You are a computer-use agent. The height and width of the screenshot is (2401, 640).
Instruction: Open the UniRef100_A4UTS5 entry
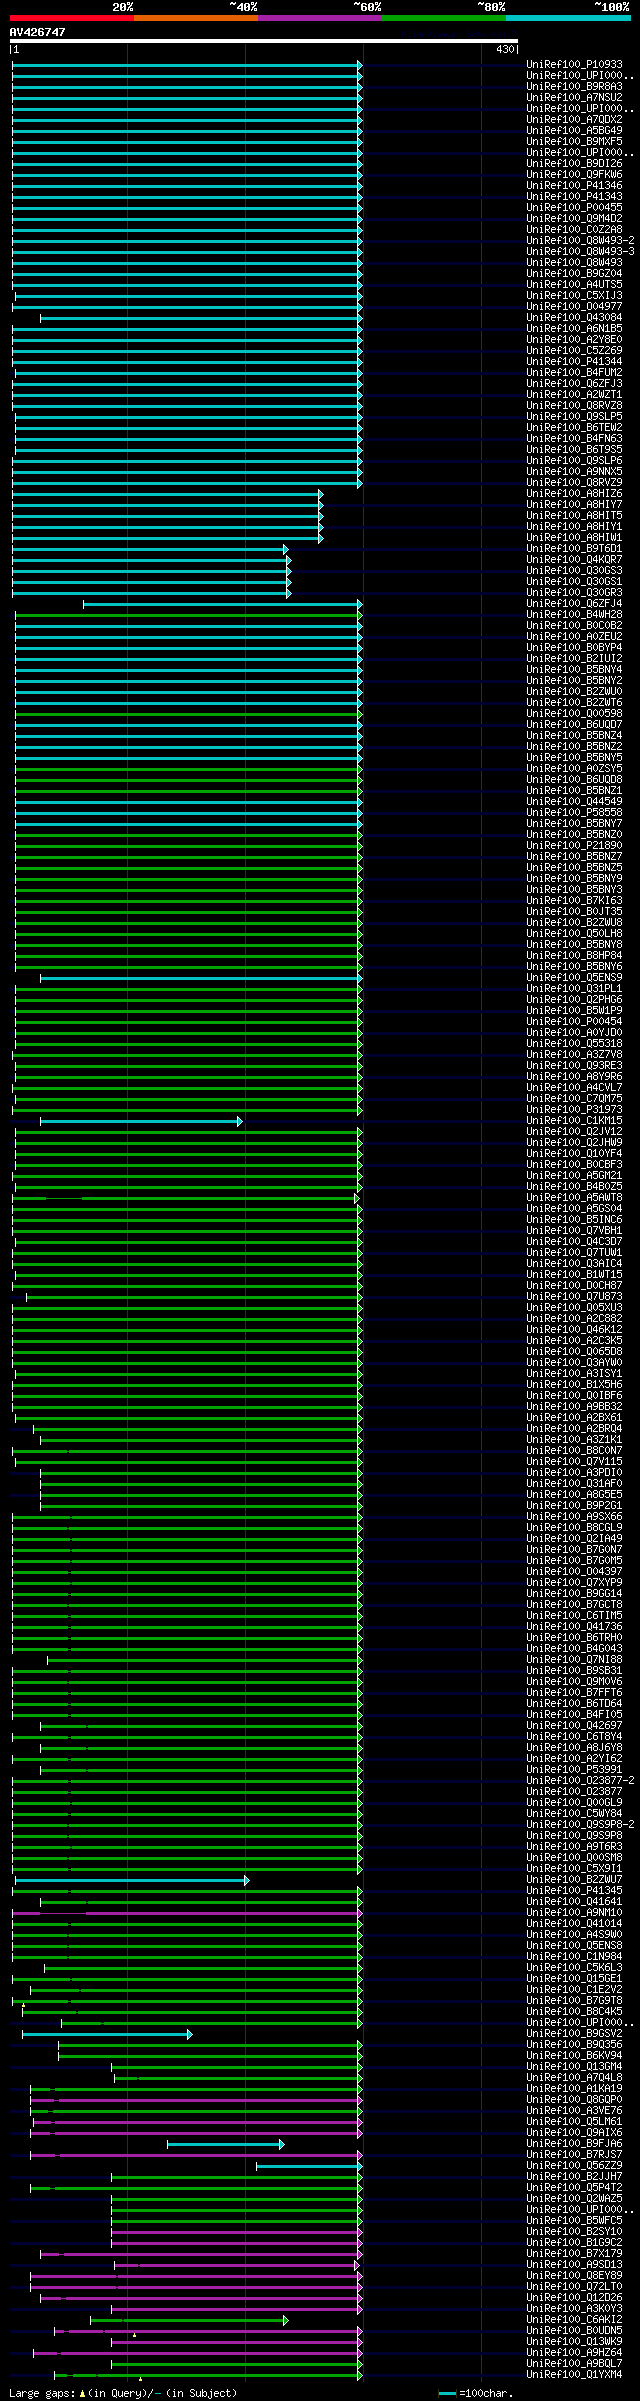574,285
